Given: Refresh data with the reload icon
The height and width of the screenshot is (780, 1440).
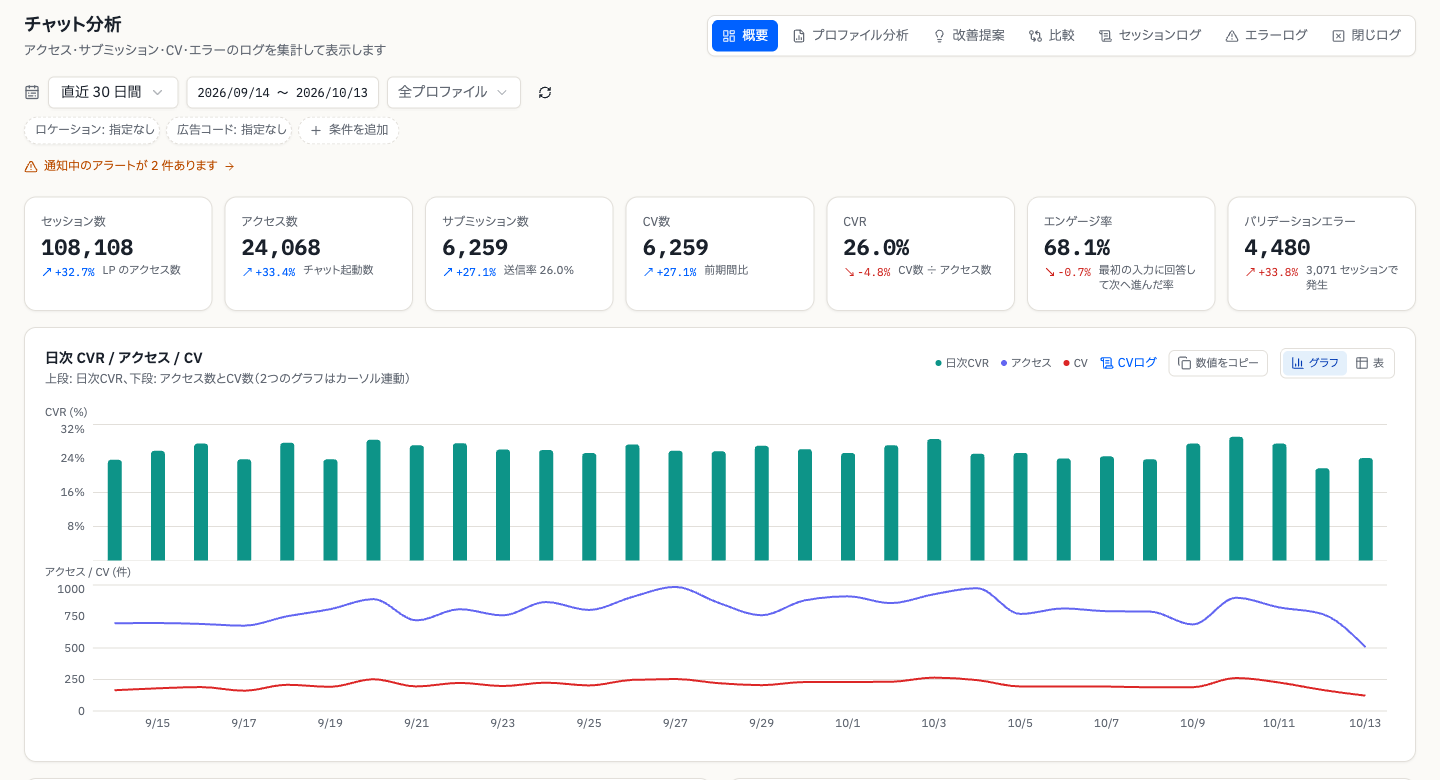Looking at the screenshot, I should point(545,92).
